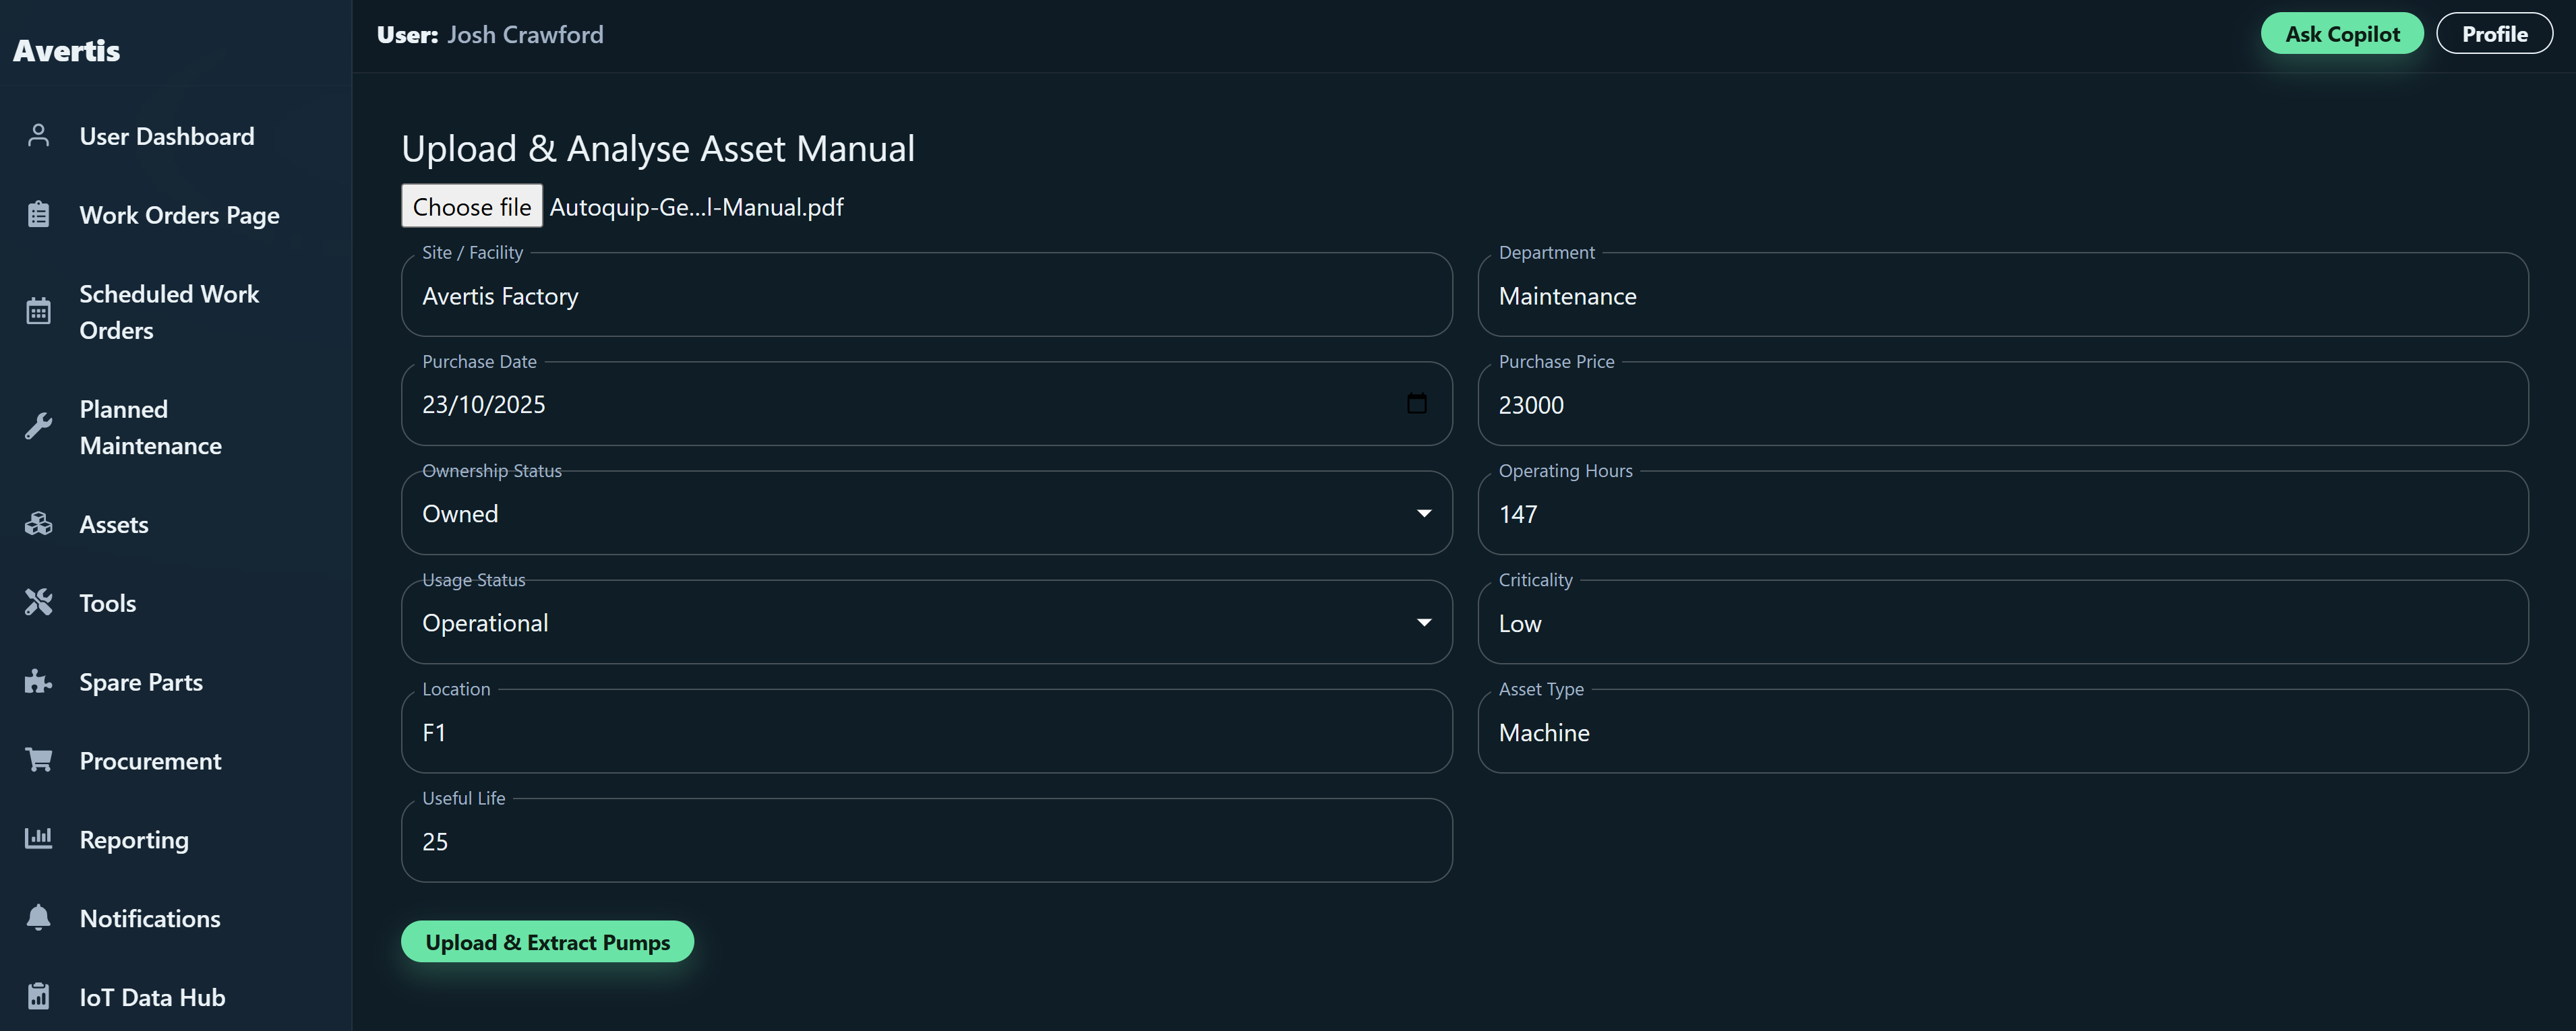Click the Upload & Extract Pumps button
This screenshot has height=1031, width=2576.
click(547, 941)
